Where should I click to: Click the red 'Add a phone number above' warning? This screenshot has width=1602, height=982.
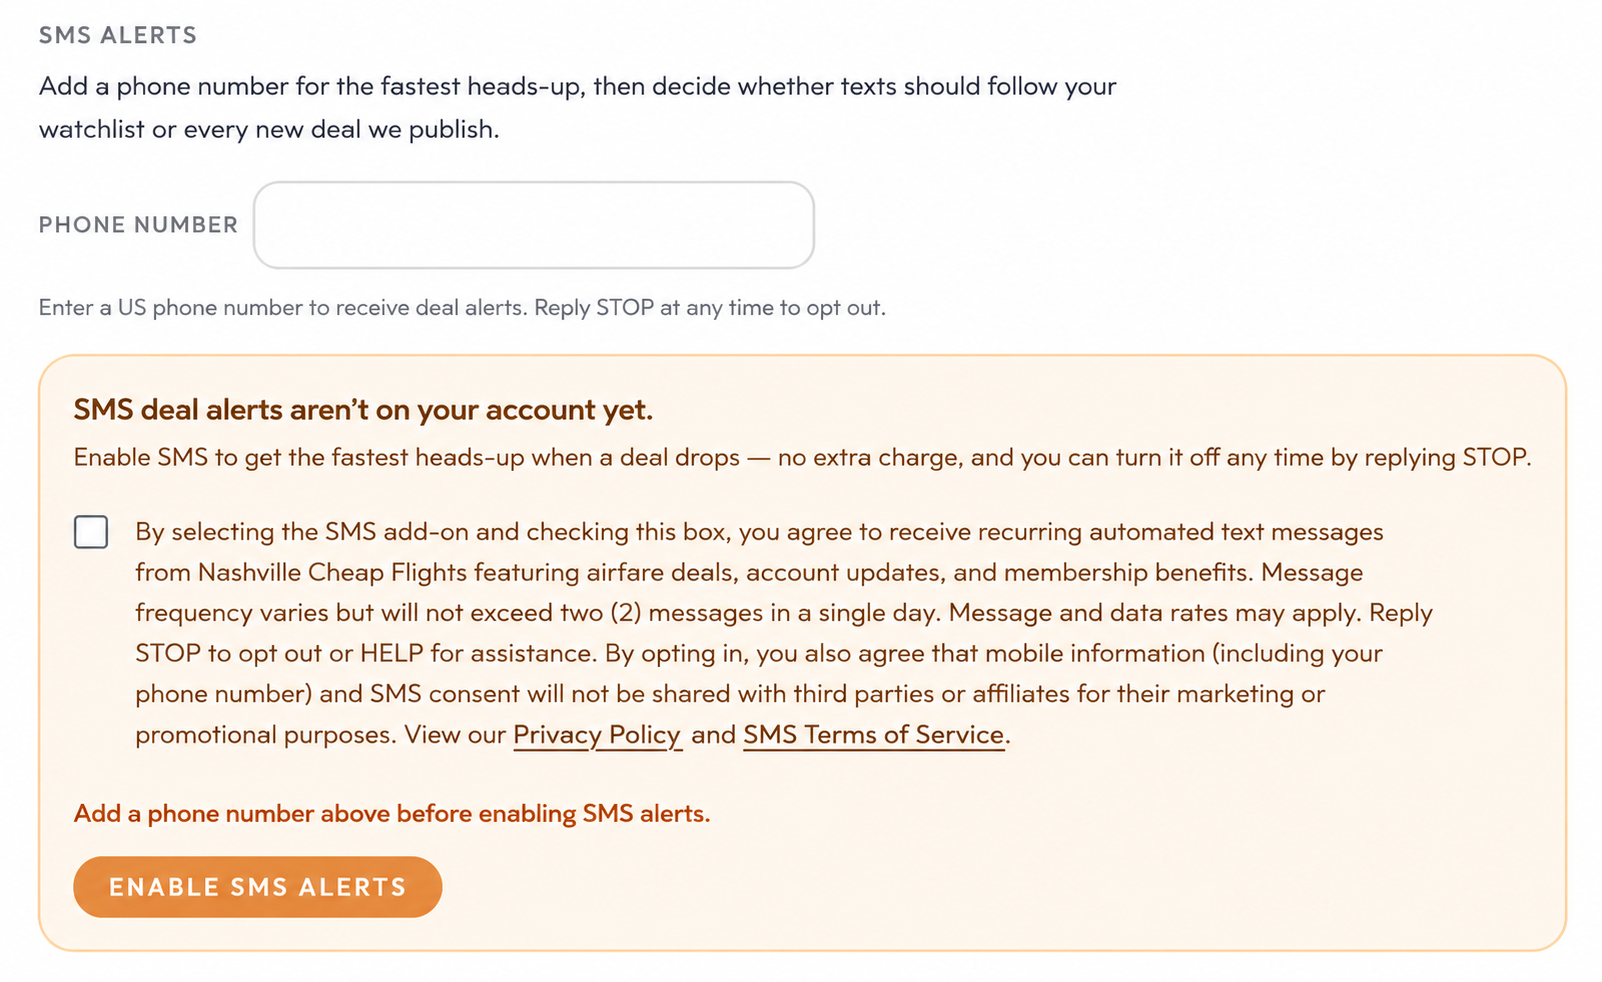click(x=392, y=814)
